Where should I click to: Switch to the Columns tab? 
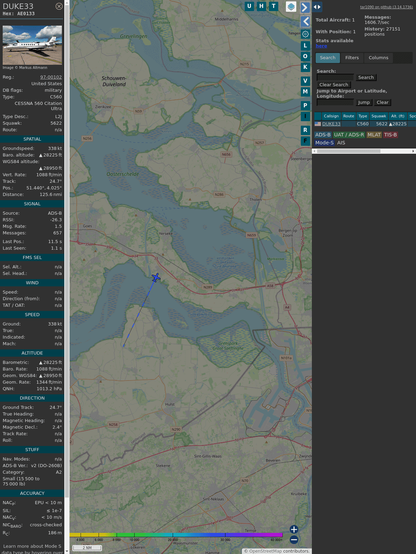tap(379, 58)
